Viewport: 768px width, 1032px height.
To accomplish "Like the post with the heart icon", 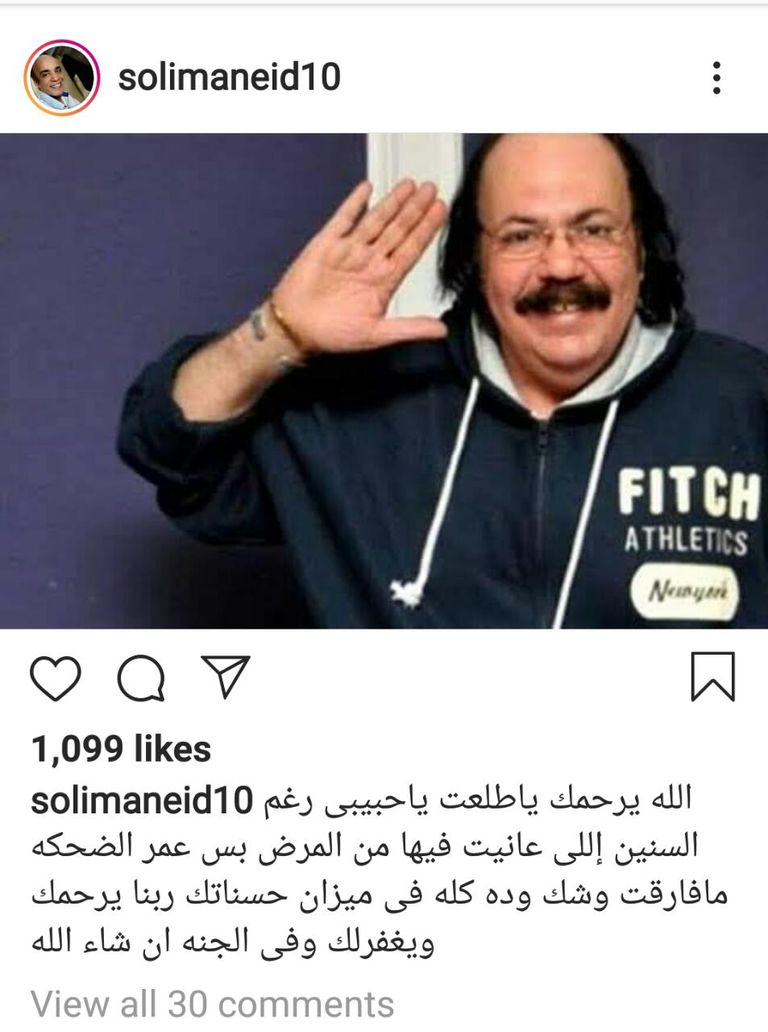I will 56,677.
